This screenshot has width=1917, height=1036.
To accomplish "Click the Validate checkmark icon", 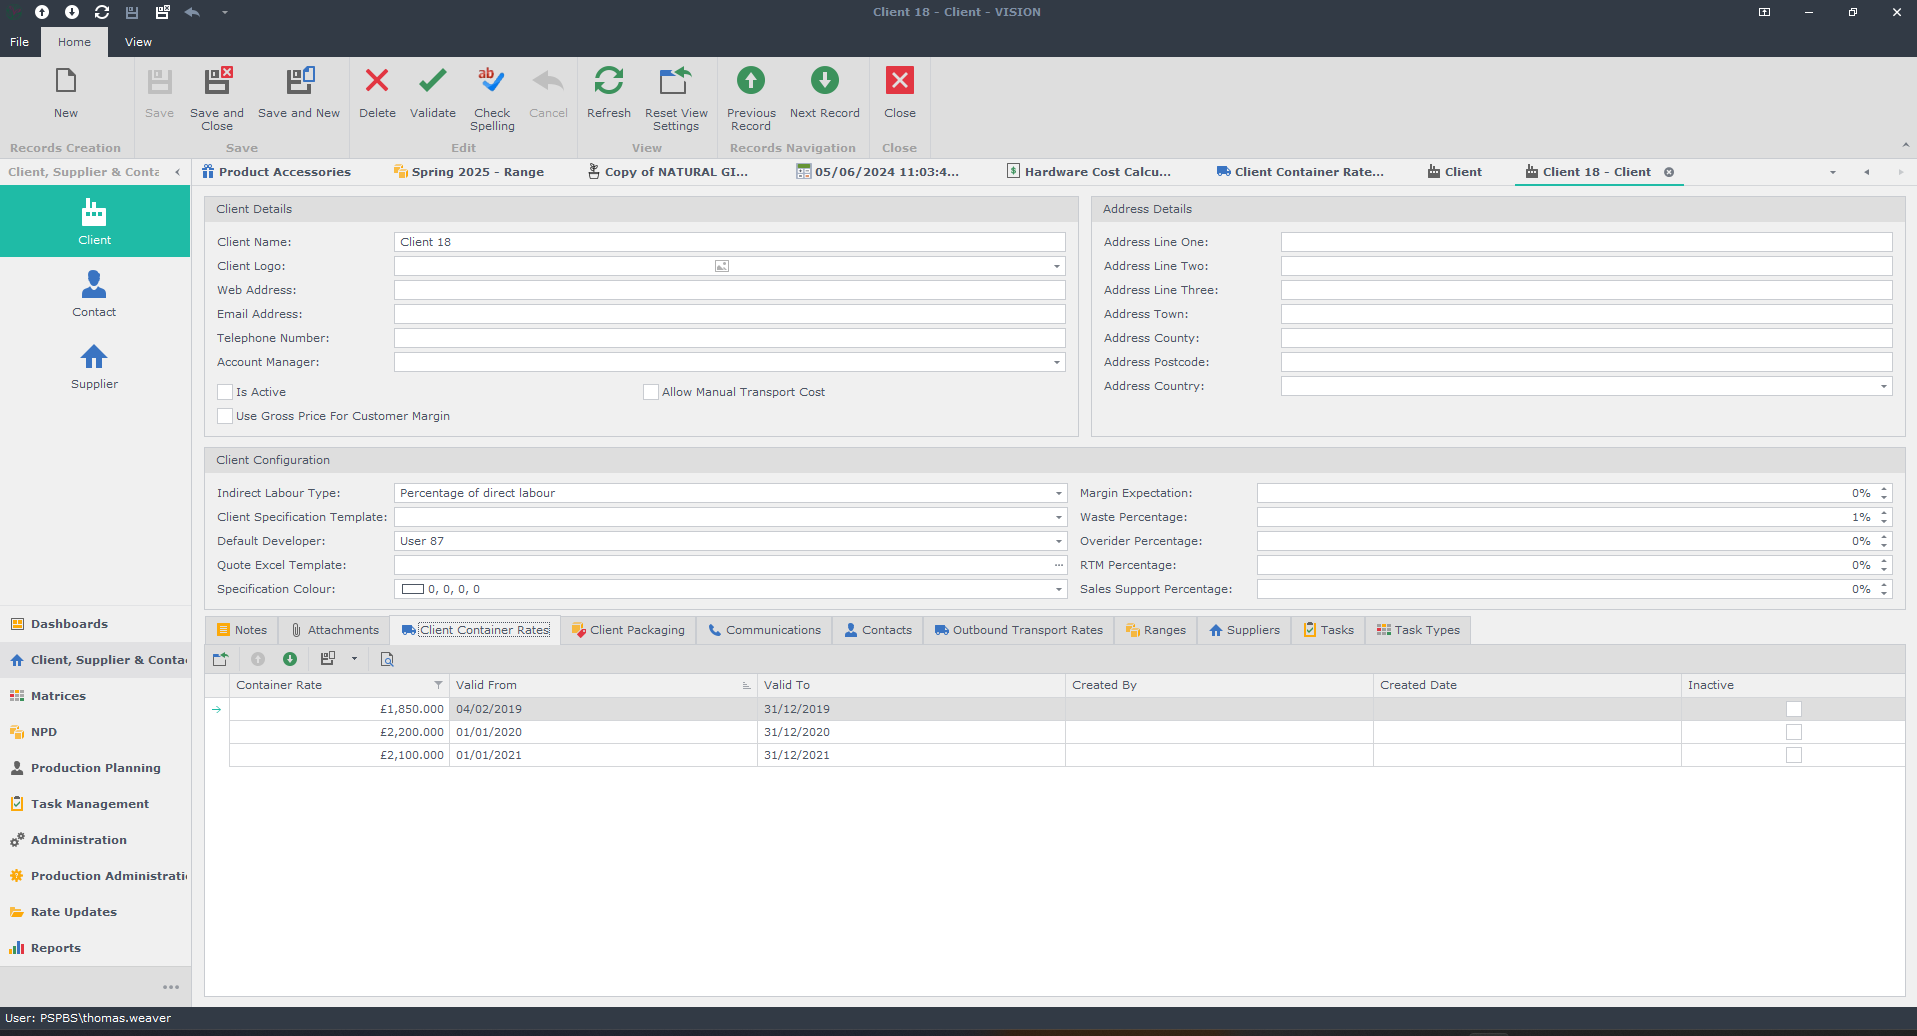I will (x=433, y=81).
